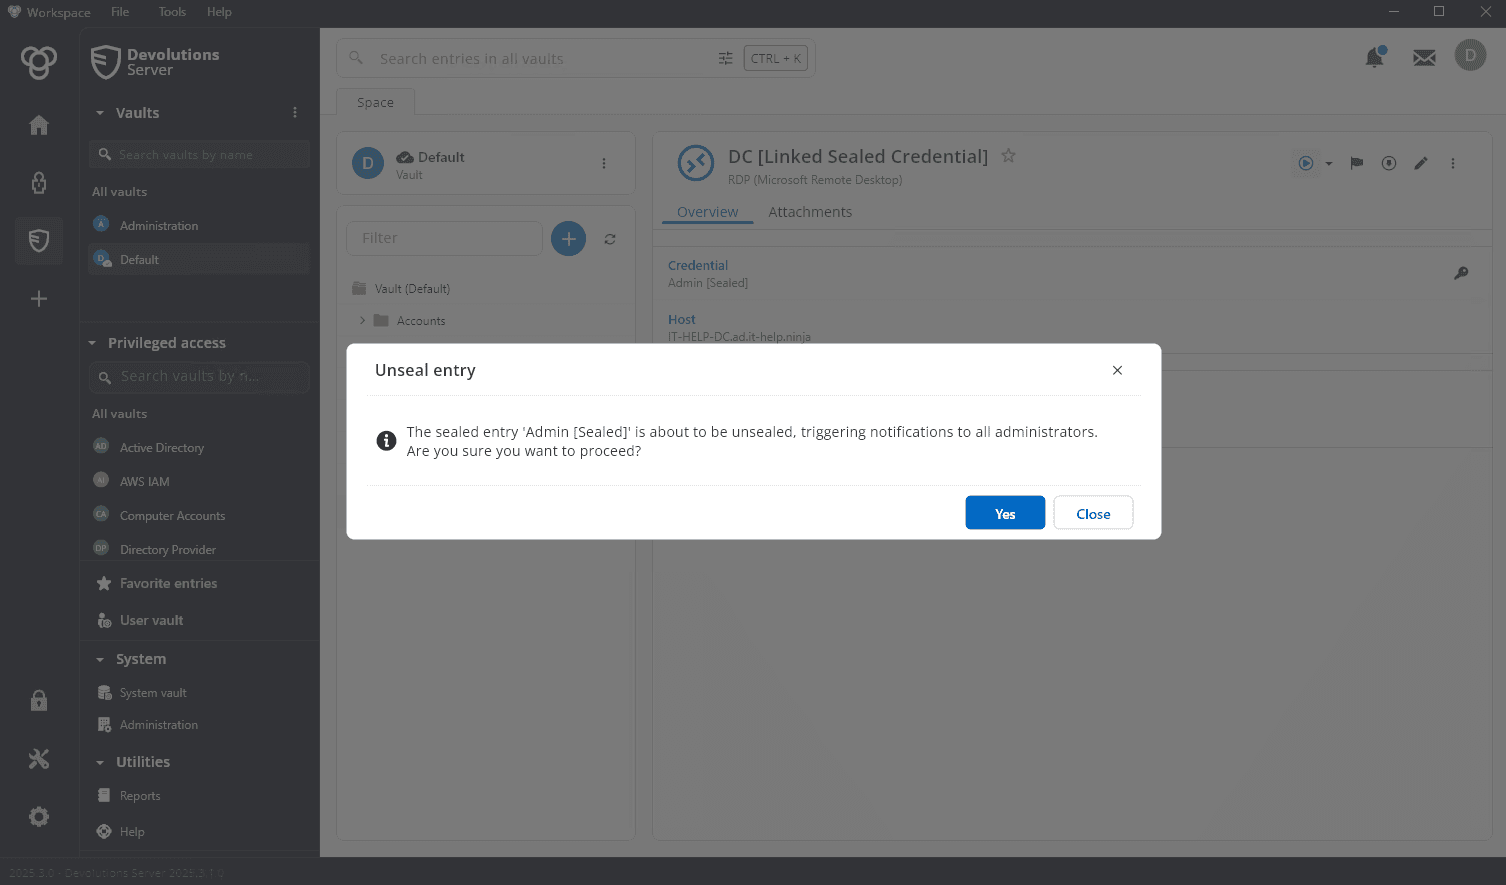Select the Space tab
1506x885 pixels.
coord(374,101)
